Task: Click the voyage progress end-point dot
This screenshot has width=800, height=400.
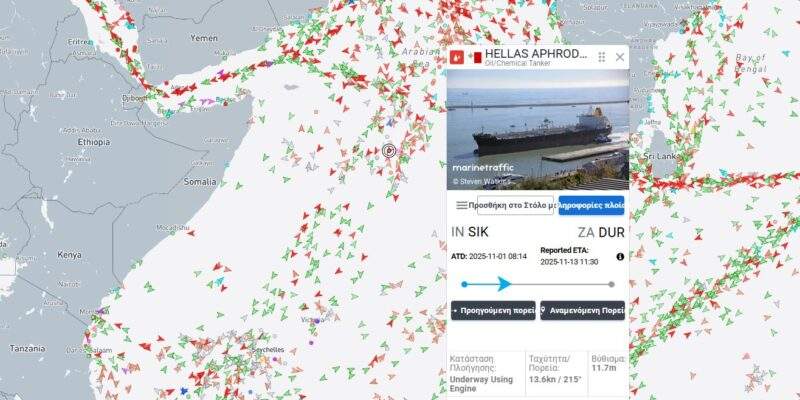Action: [611, 284]
